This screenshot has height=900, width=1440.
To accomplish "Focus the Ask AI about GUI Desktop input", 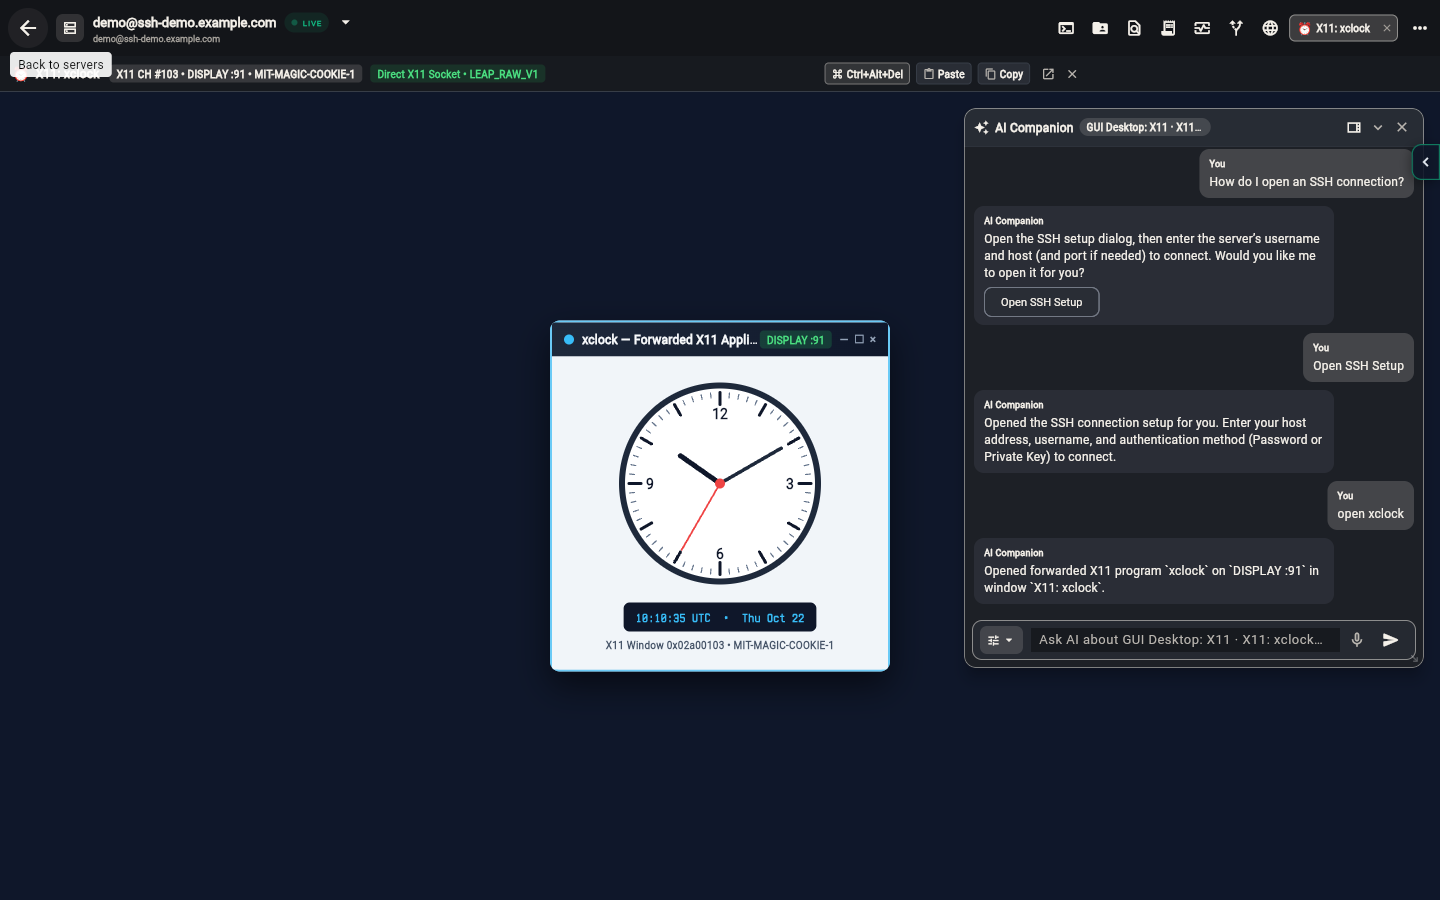I will (x=1185, y=640).
